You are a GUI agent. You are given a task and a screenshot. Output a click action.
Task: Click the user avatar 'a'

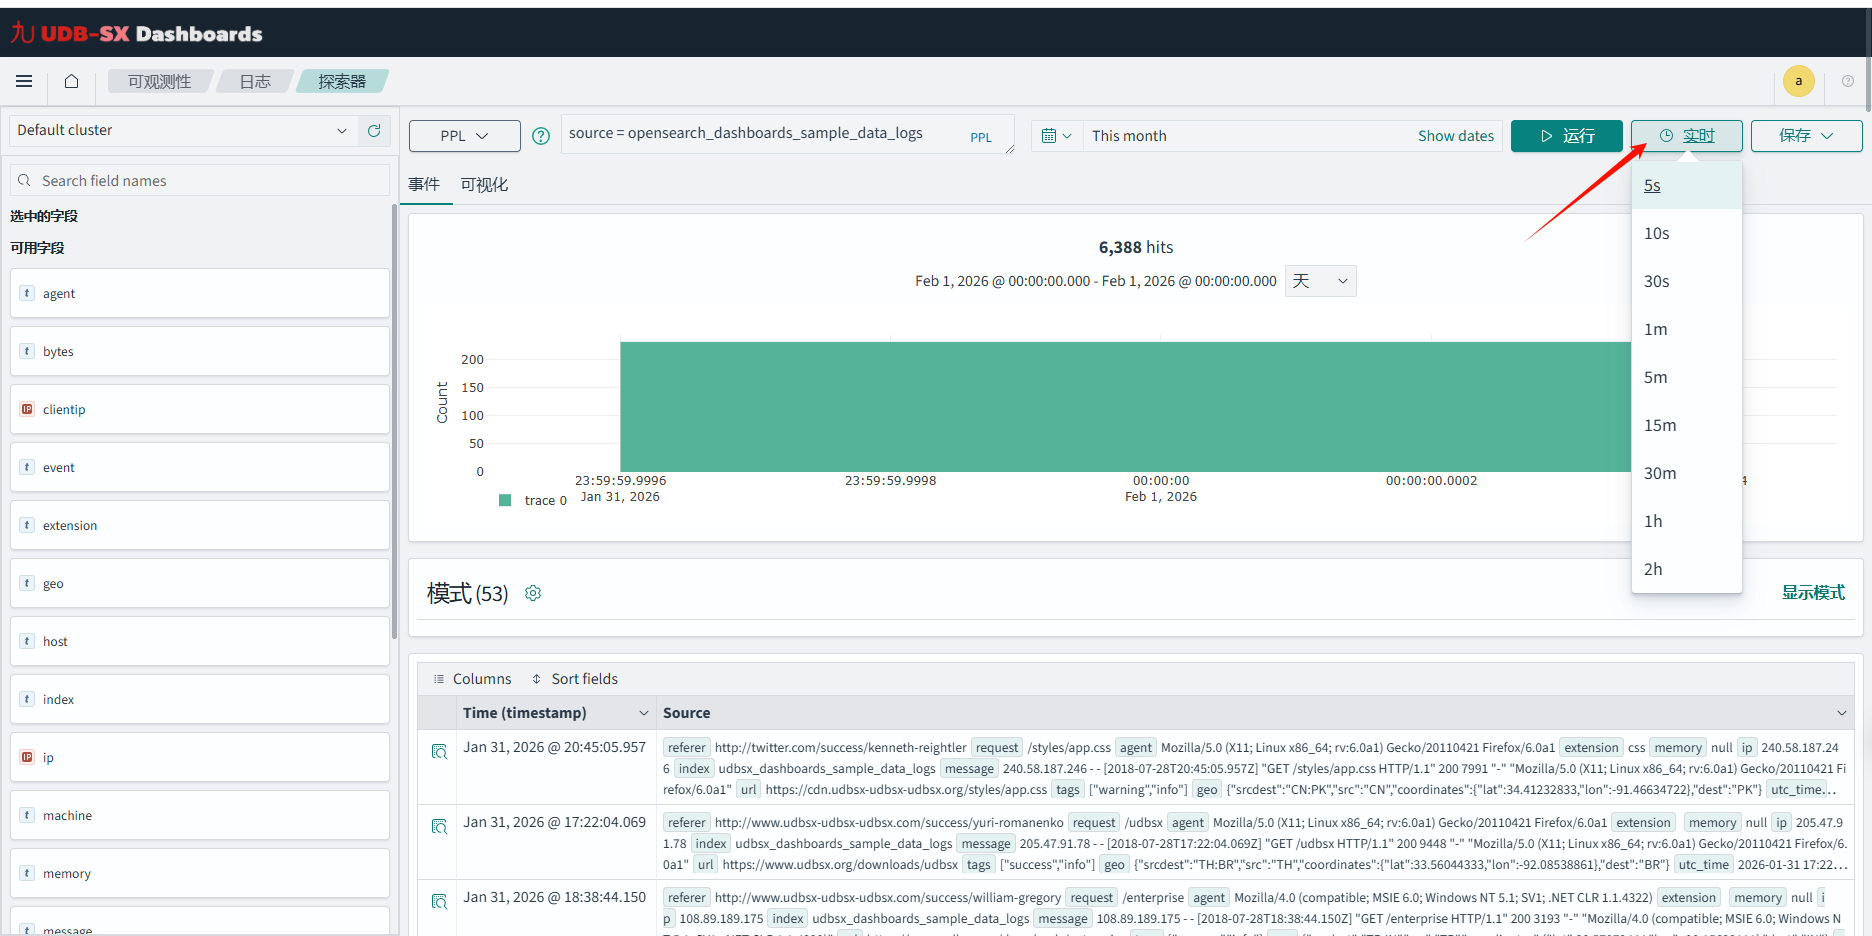coord(1798,81)
